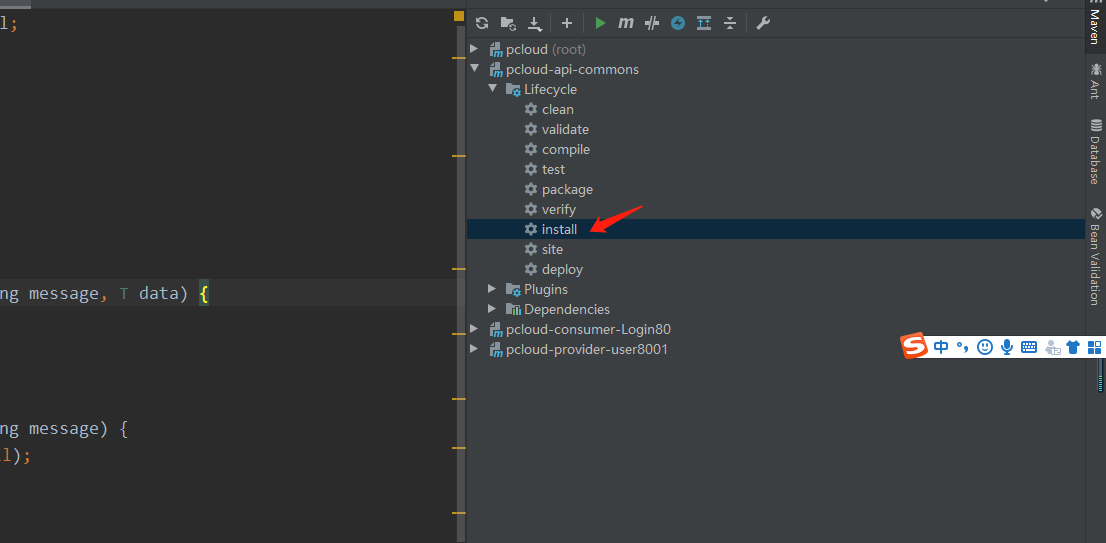The height and width of the screenshot is (543, 1106).
Task: Select the clean lifecycle goal
Action: [x=557, y=109]
